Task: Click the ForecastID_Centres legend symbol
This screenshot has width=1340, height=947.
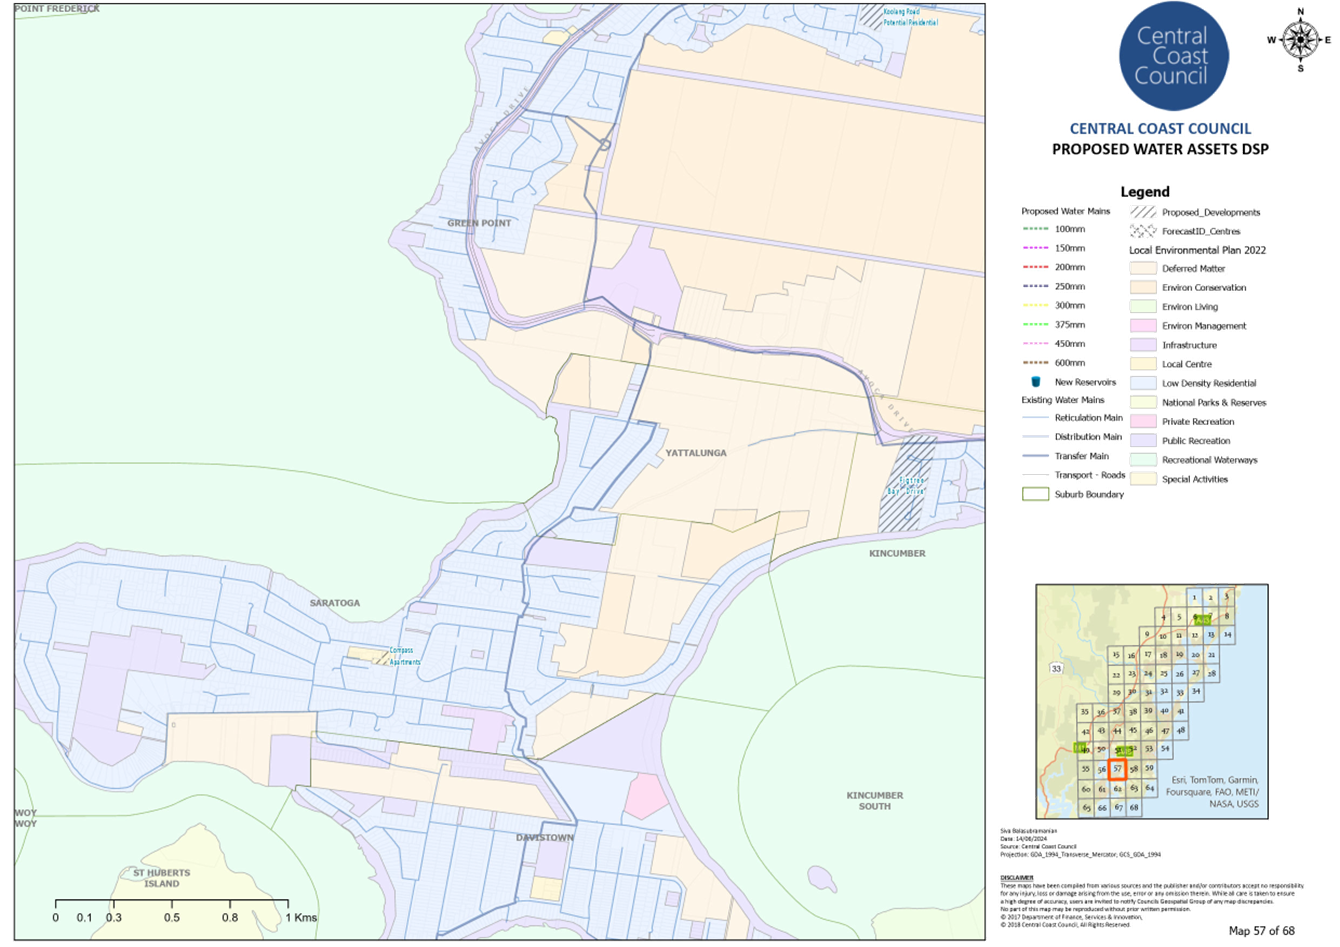Action: click(x=1143, y=231)
